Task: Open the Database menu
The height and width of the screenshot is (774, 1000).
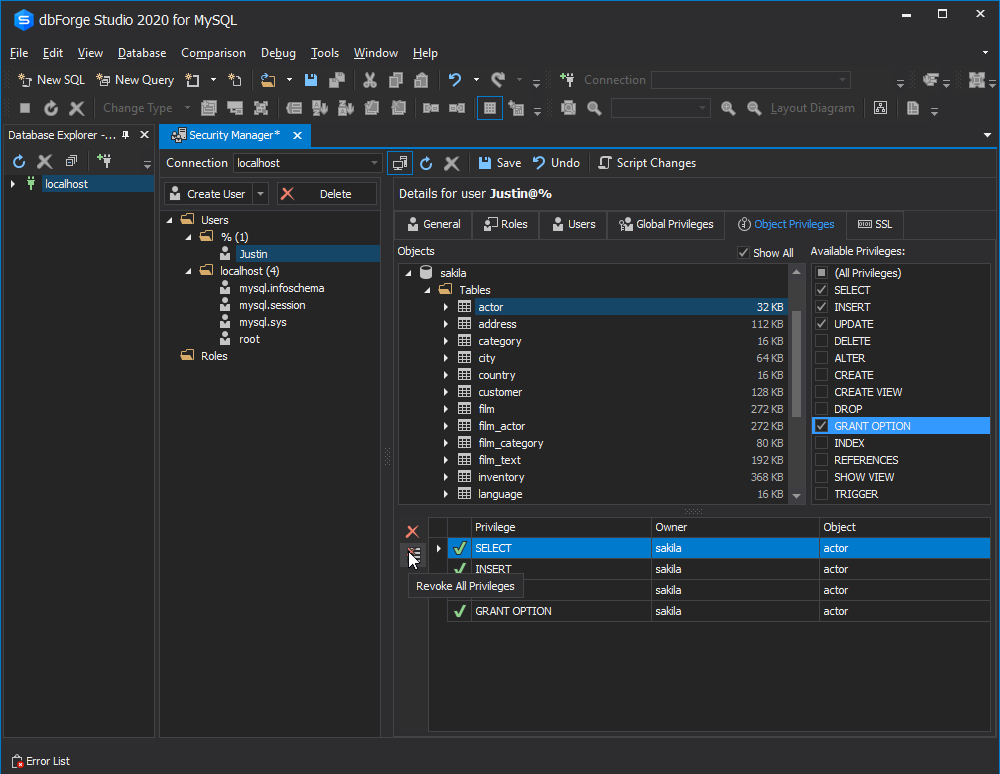Action: [141, 52]
